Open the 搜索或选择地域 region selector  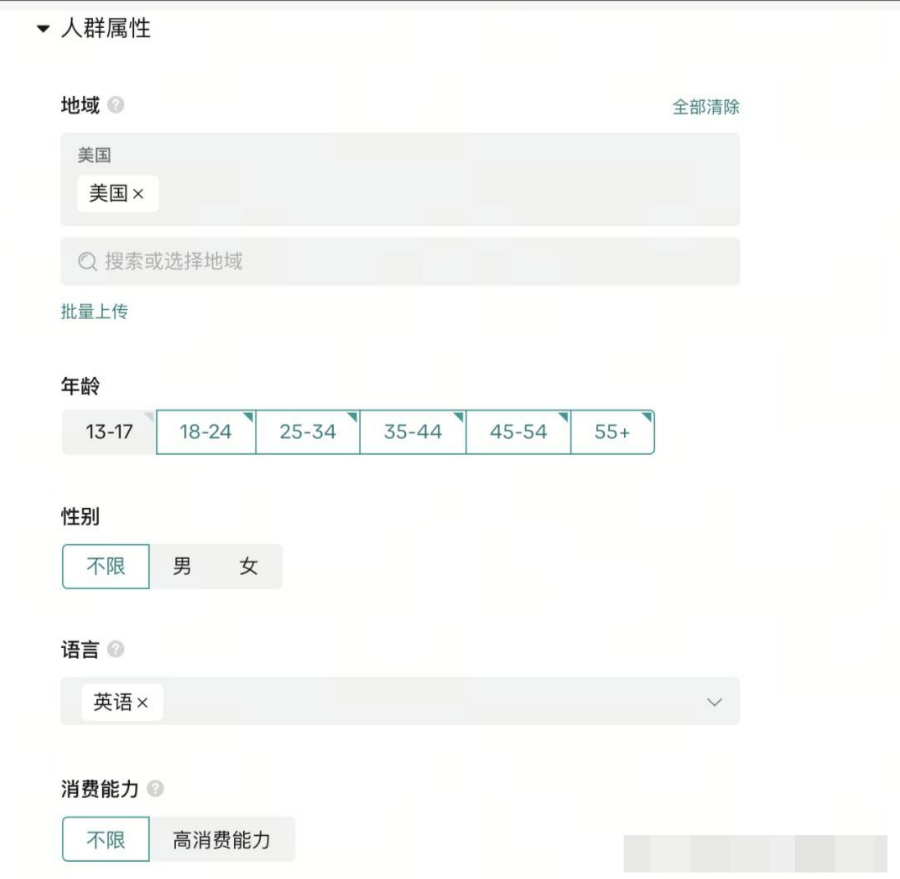(x=400, y=261)
